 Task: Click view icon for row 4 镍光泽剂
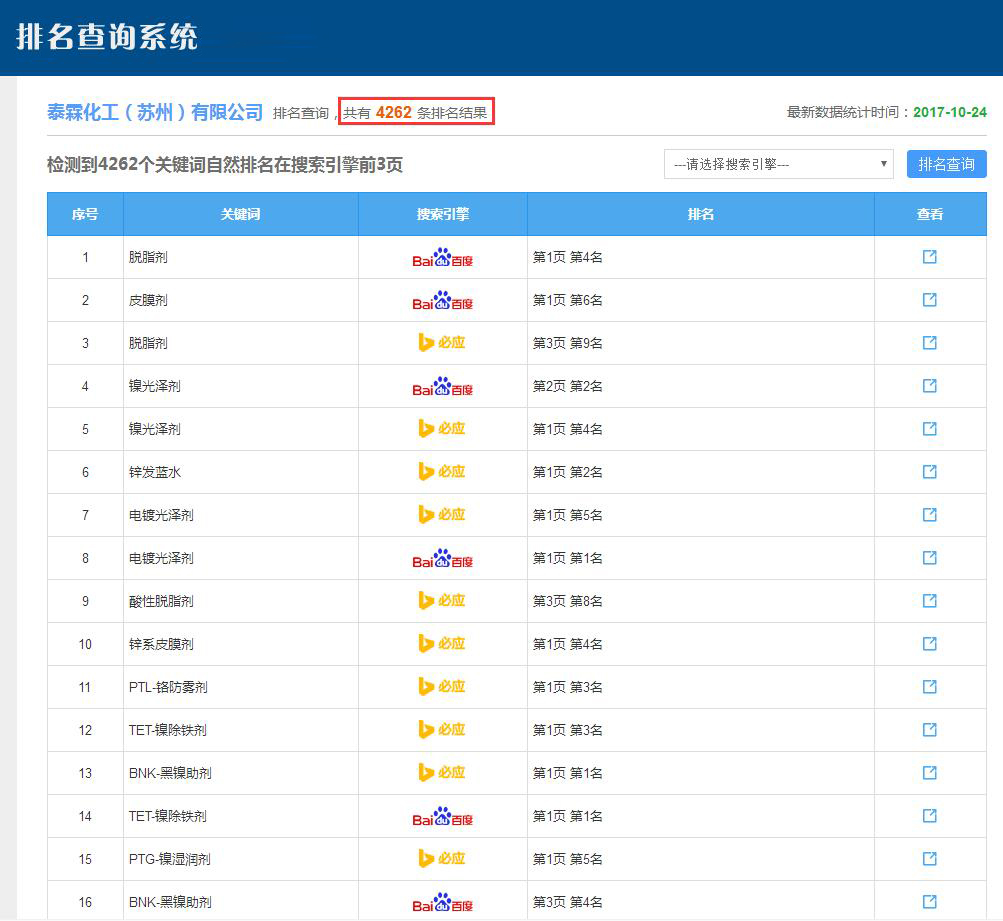929,386
